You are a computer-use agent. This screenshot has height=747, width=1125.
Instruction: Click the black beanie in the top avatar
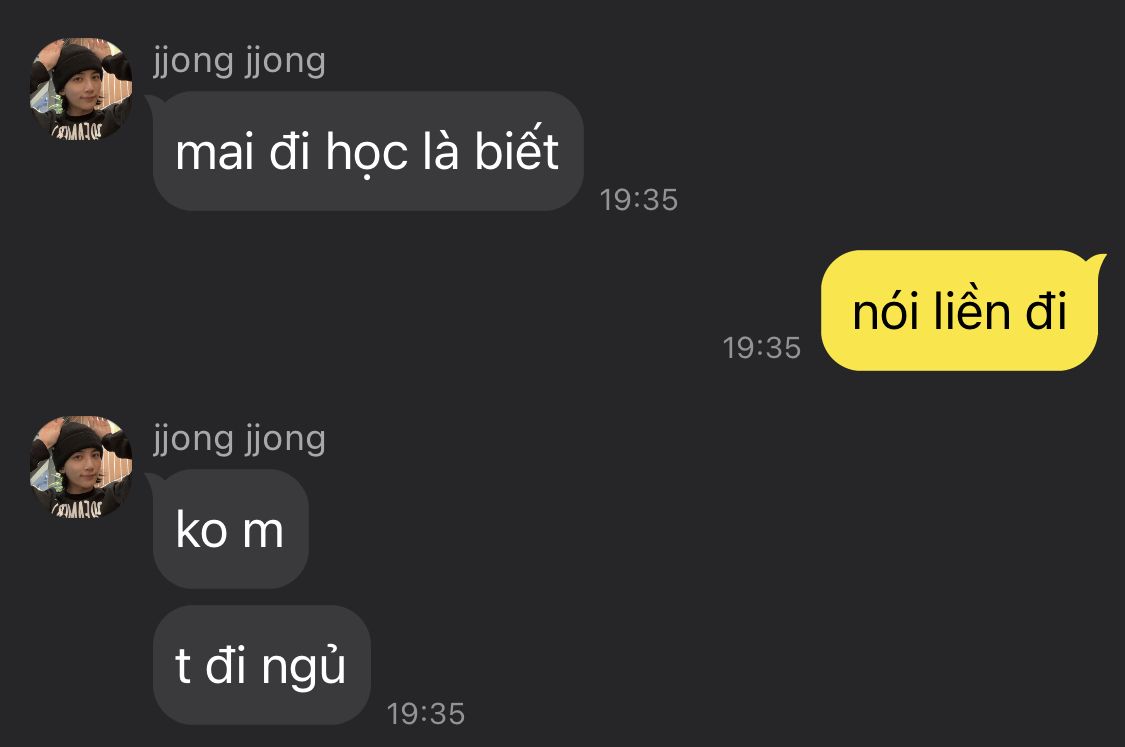pos(77,65)
